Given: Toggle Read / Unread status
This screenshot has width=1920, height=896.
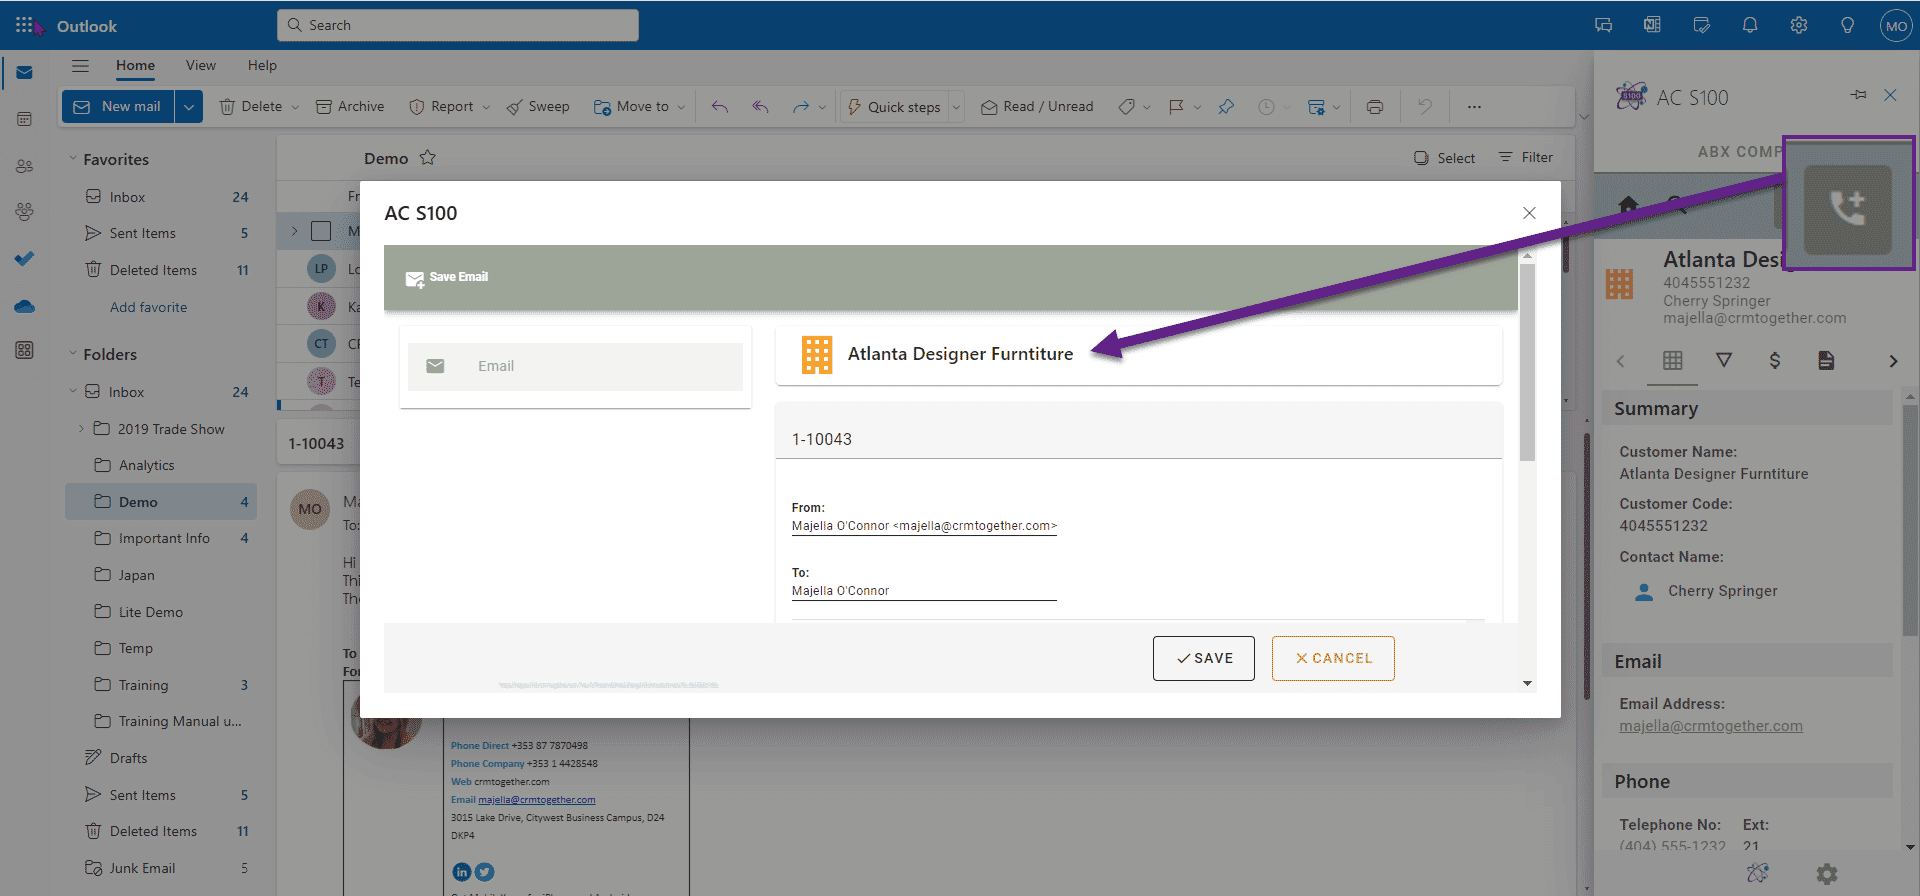Looking at the screenshot, I should (1037, 107).
